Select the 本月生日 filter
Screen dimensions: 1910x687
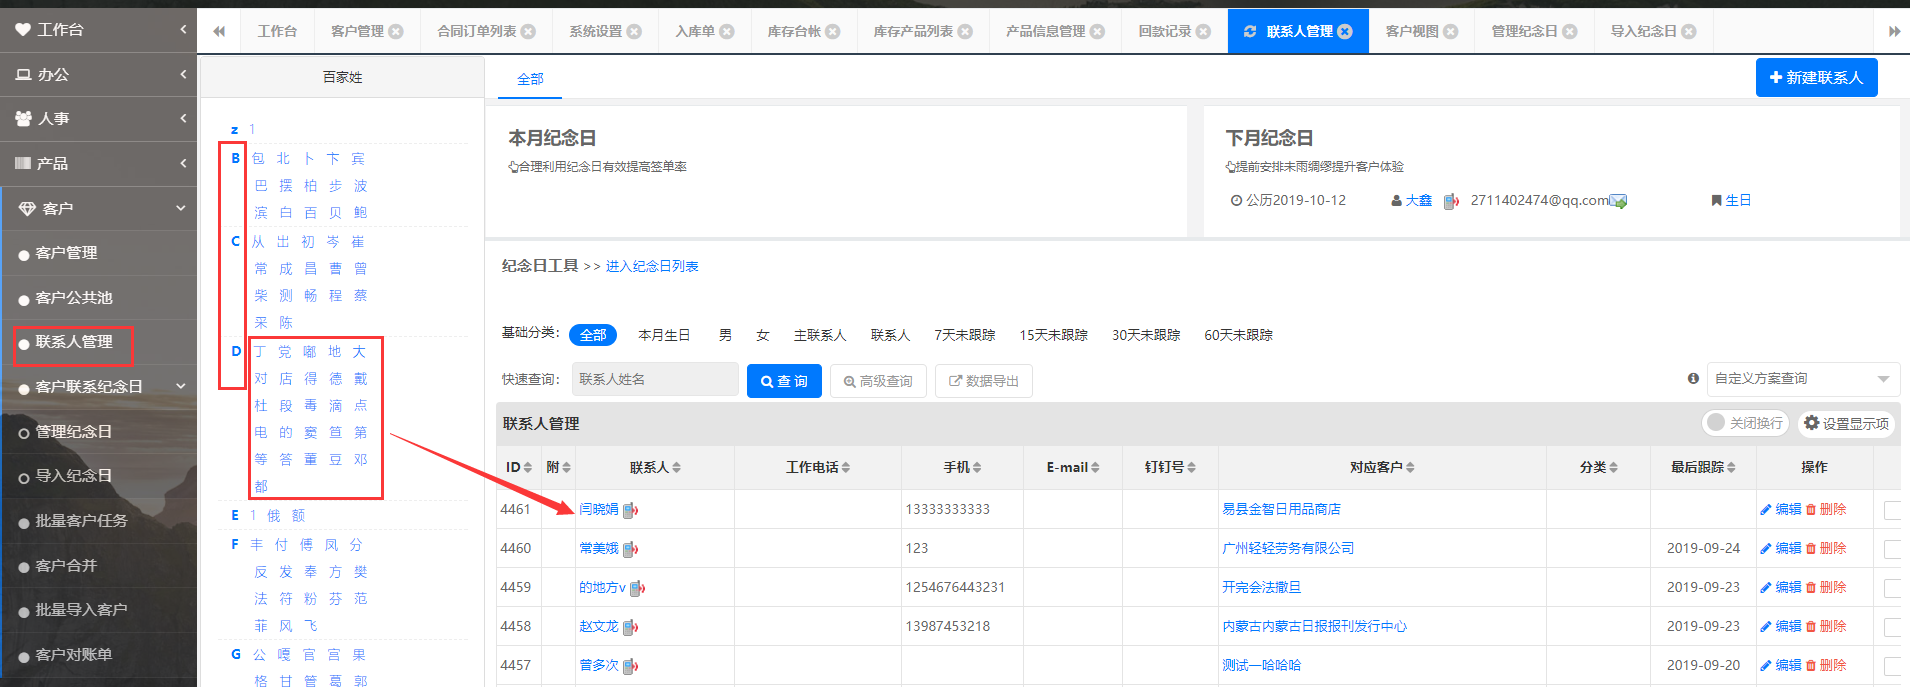[x=664, y=335]
